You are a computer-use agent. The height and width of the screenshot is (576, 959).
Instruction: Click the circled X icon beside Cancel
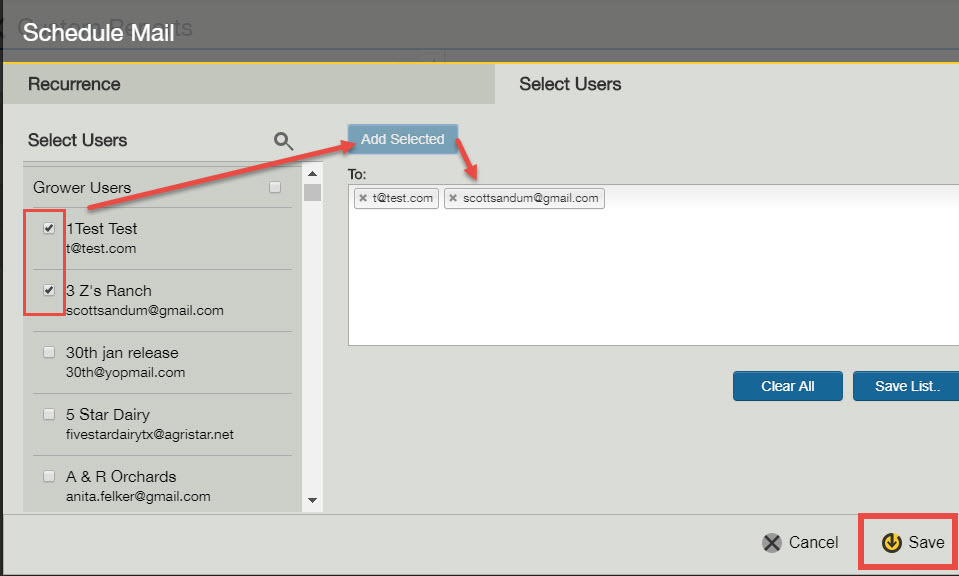(x=771, y=542)
